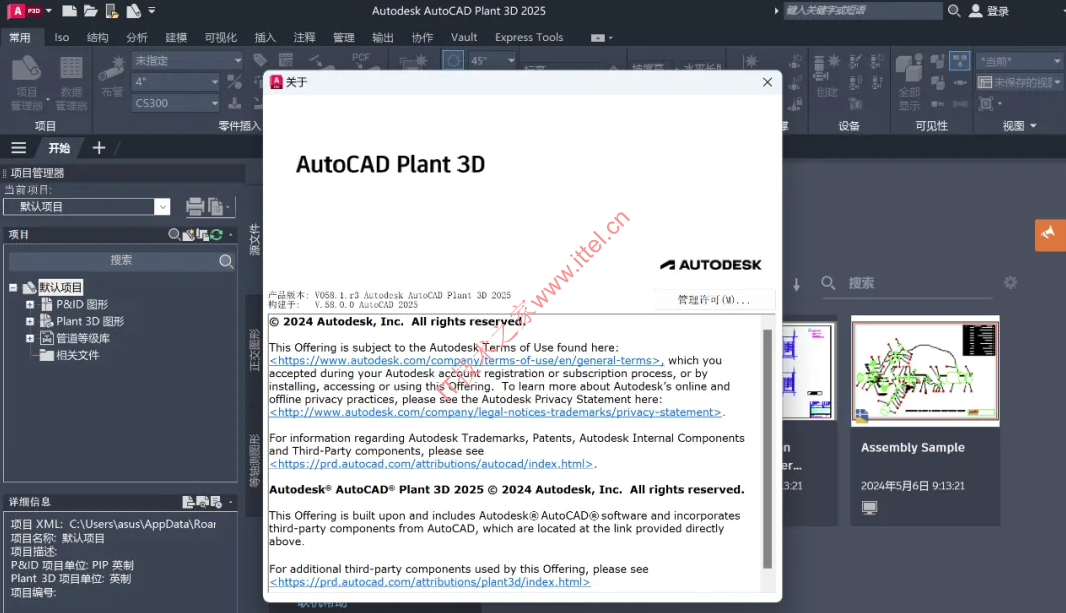Image resolution: width=1066 pixels, height=613 pixels.
Task: Select the 相关文件 tree item
Action: coord(78,355)
